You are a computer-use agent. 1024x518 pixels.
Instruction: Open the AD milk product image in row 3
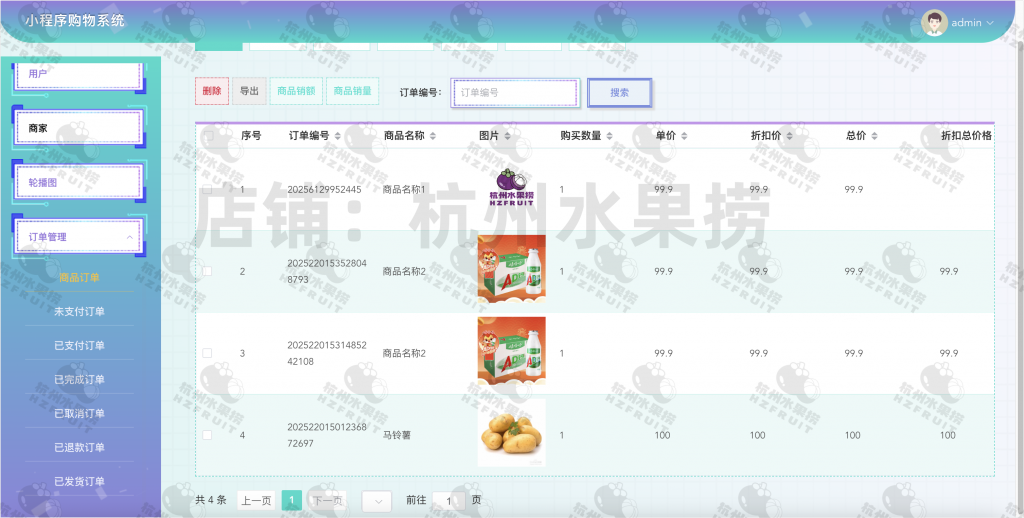click(x=511, y=351)
